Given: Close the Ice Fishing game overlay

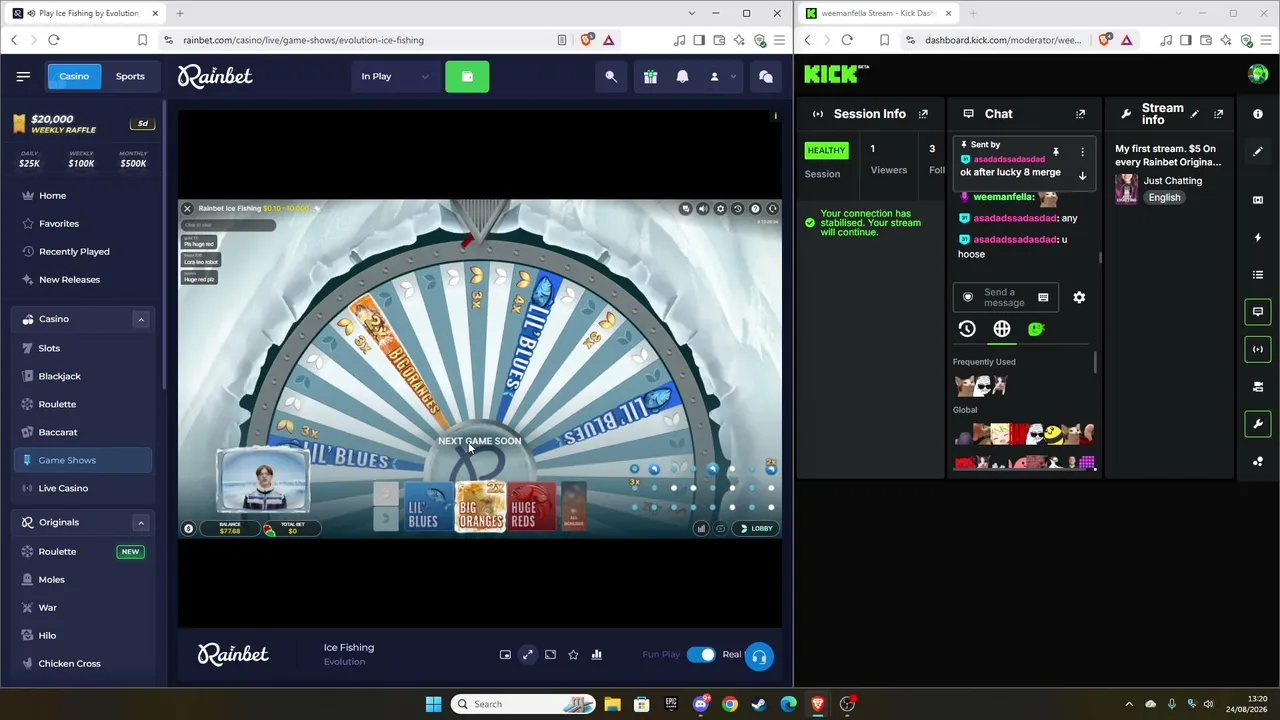Looking at the screenshot, I should click(x=187, y=209).
